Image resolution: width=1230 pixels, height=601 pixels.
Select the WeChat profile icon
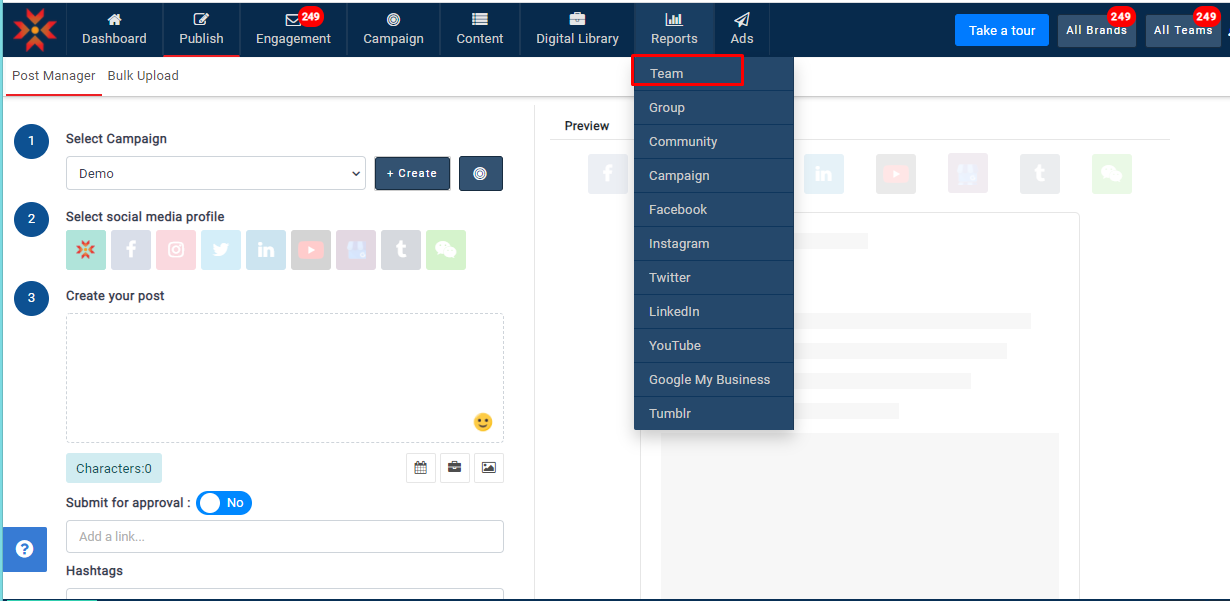446,250
